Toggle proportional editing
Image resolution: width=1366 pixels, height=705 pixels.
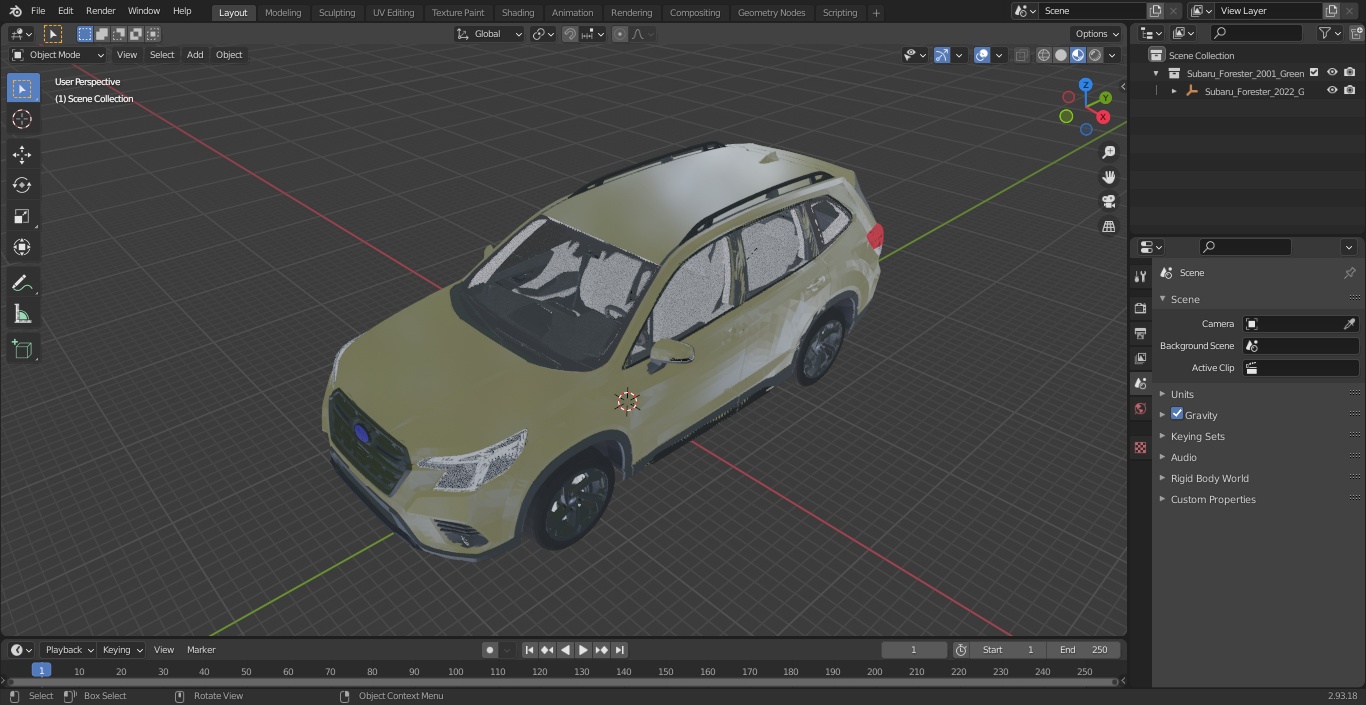click(x=620, y=34)
